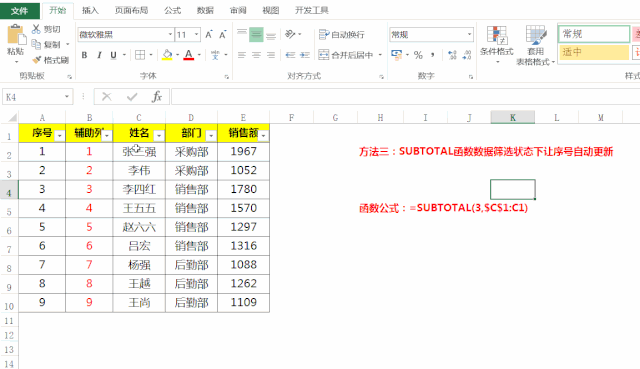Align cell text to the right
The height and width of the screenshot is (369, 640).
pyautogui.click(x=271, y=55)
